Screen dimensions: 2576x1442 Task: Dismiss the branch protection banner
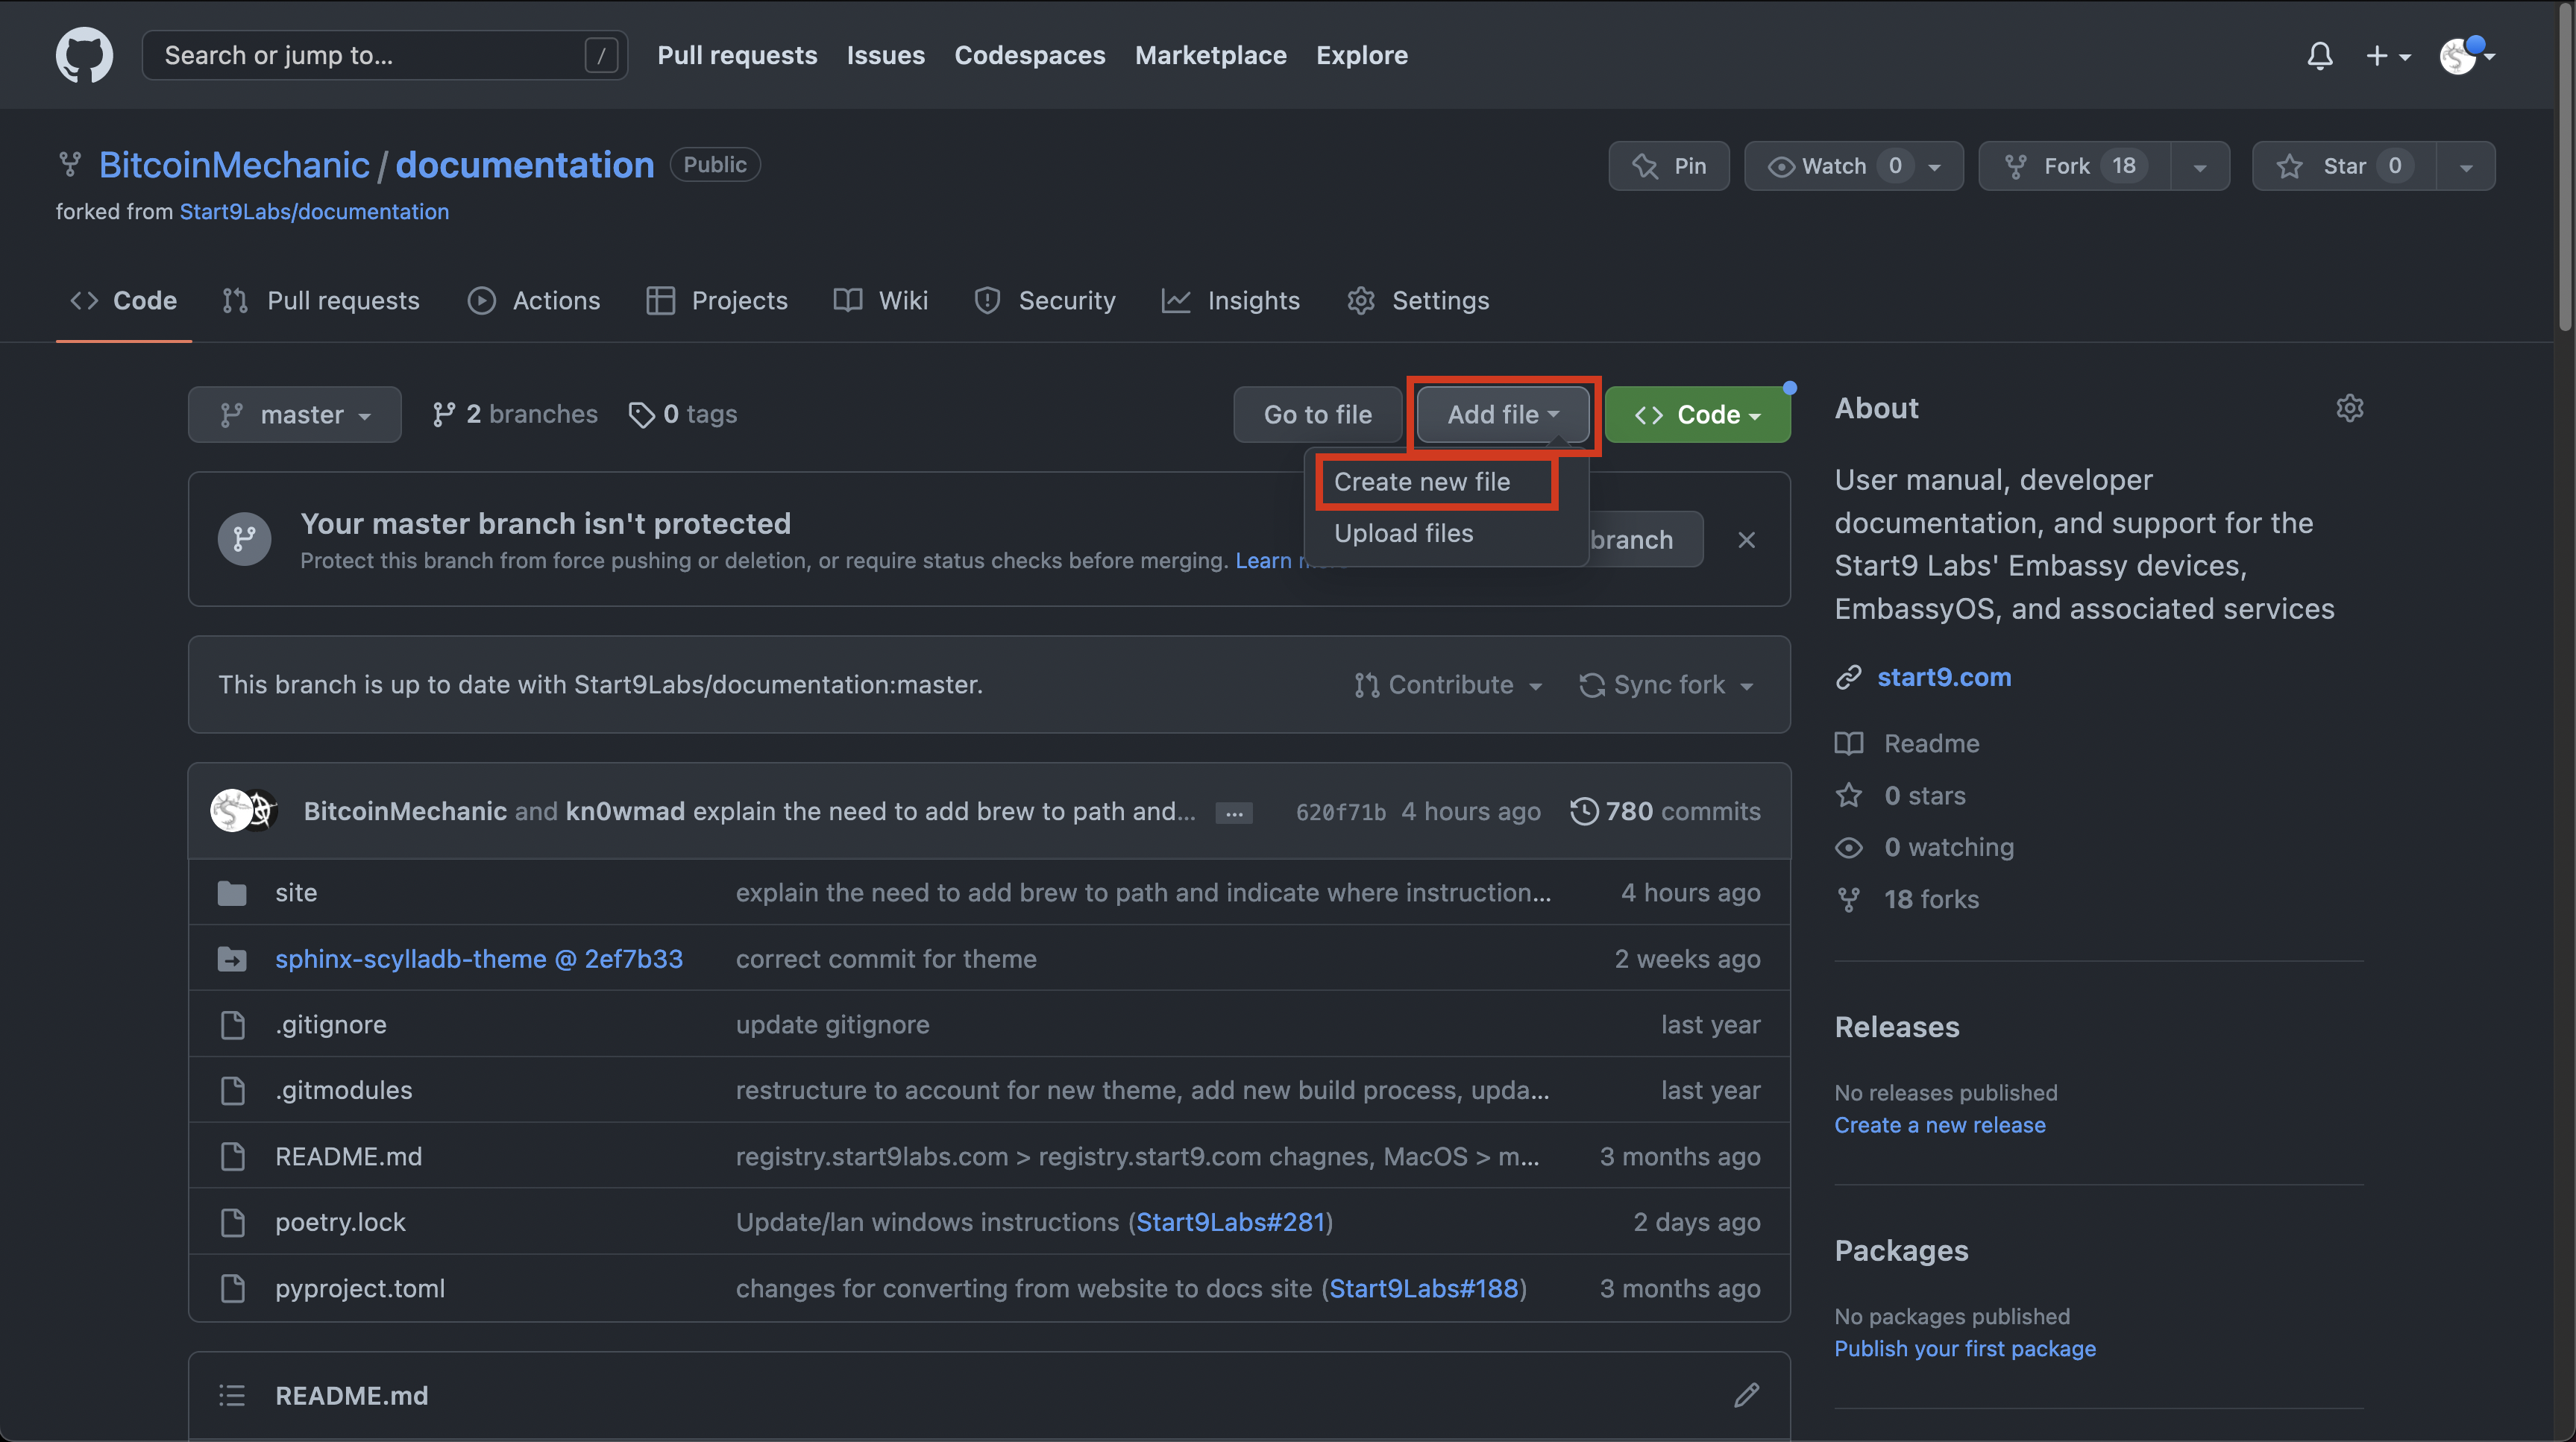1746,540
